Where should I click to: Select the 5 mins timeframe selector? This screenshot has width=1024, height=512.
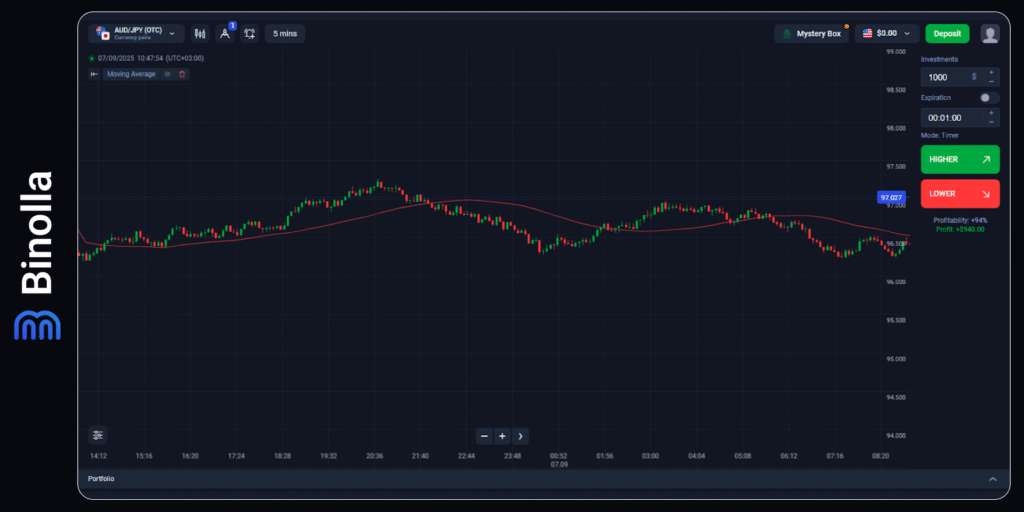click(285, 33)
